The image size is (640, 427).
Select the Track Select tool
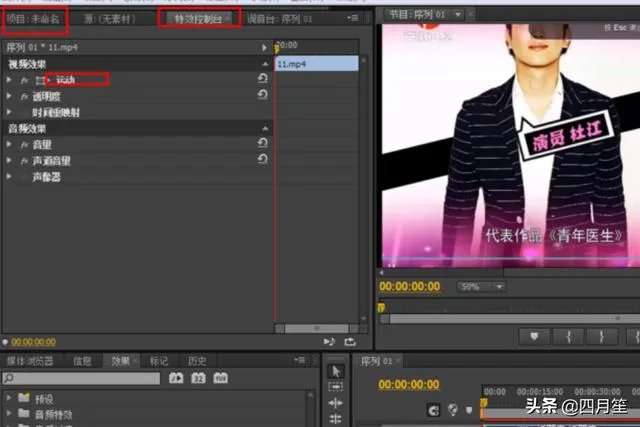336,387
